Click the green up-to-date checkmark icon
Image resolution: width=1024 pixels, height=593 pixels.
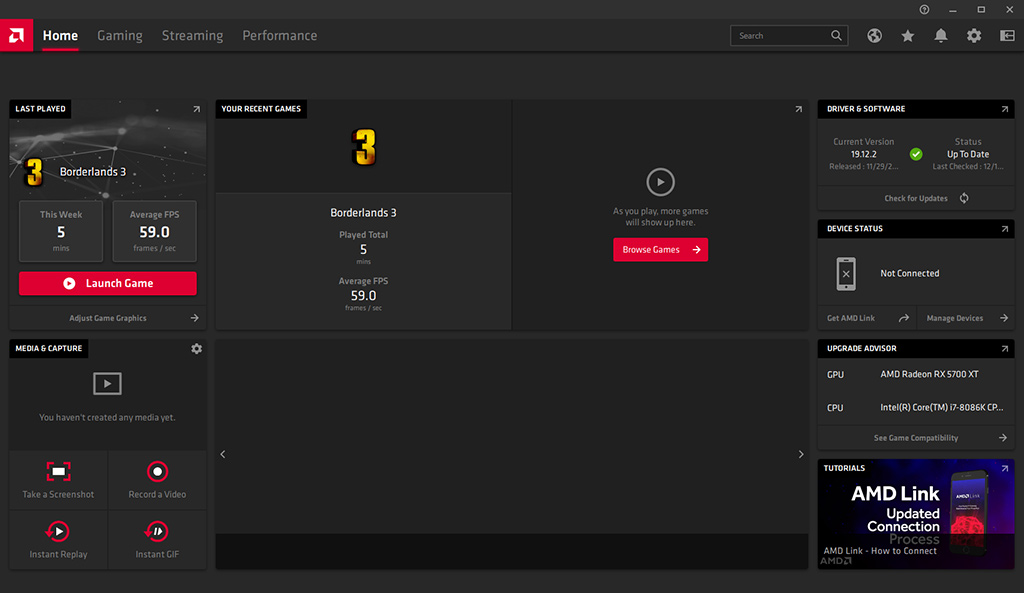pos(916,154)
